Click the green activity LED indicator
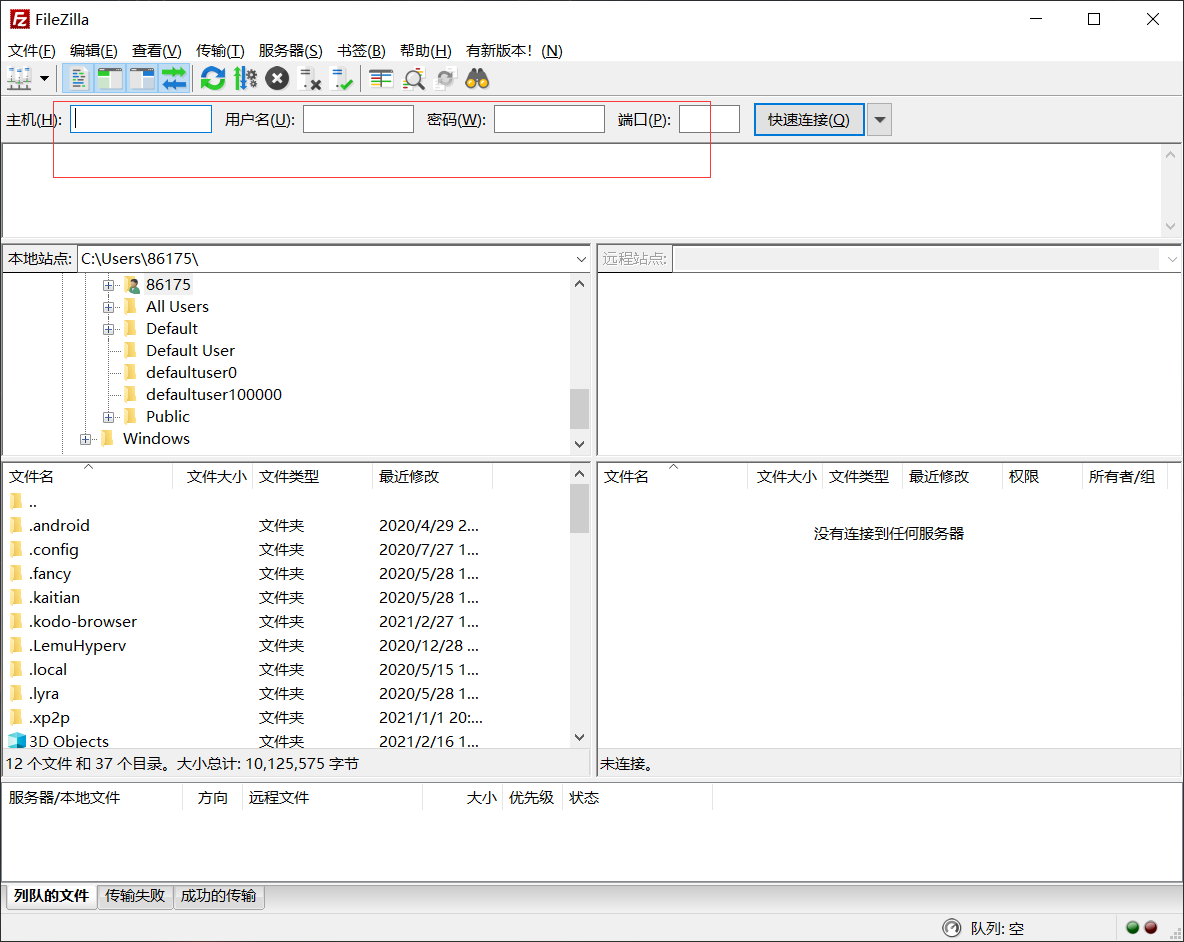 click(1132, 928)
